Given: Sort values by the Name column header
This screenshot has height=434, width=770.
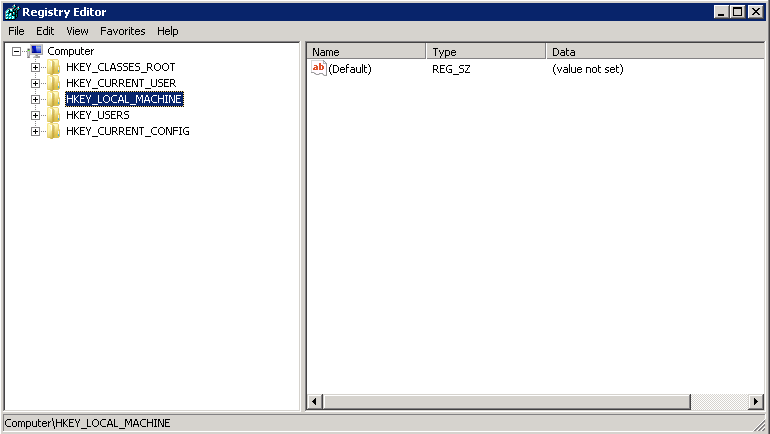Looking at the screenshot, I should 366,52.
